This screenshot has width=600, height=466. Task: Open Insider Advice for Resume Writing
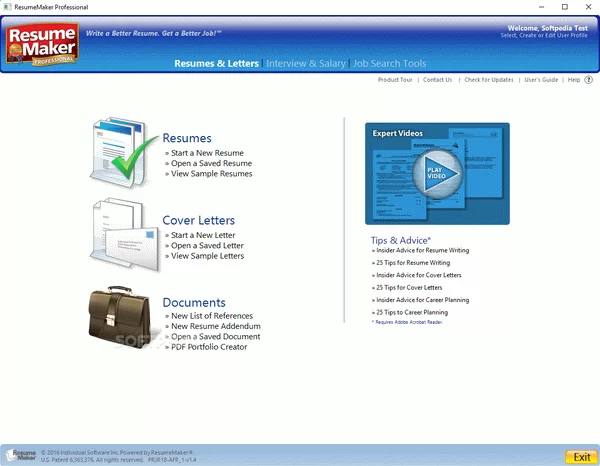coord(421,250)
